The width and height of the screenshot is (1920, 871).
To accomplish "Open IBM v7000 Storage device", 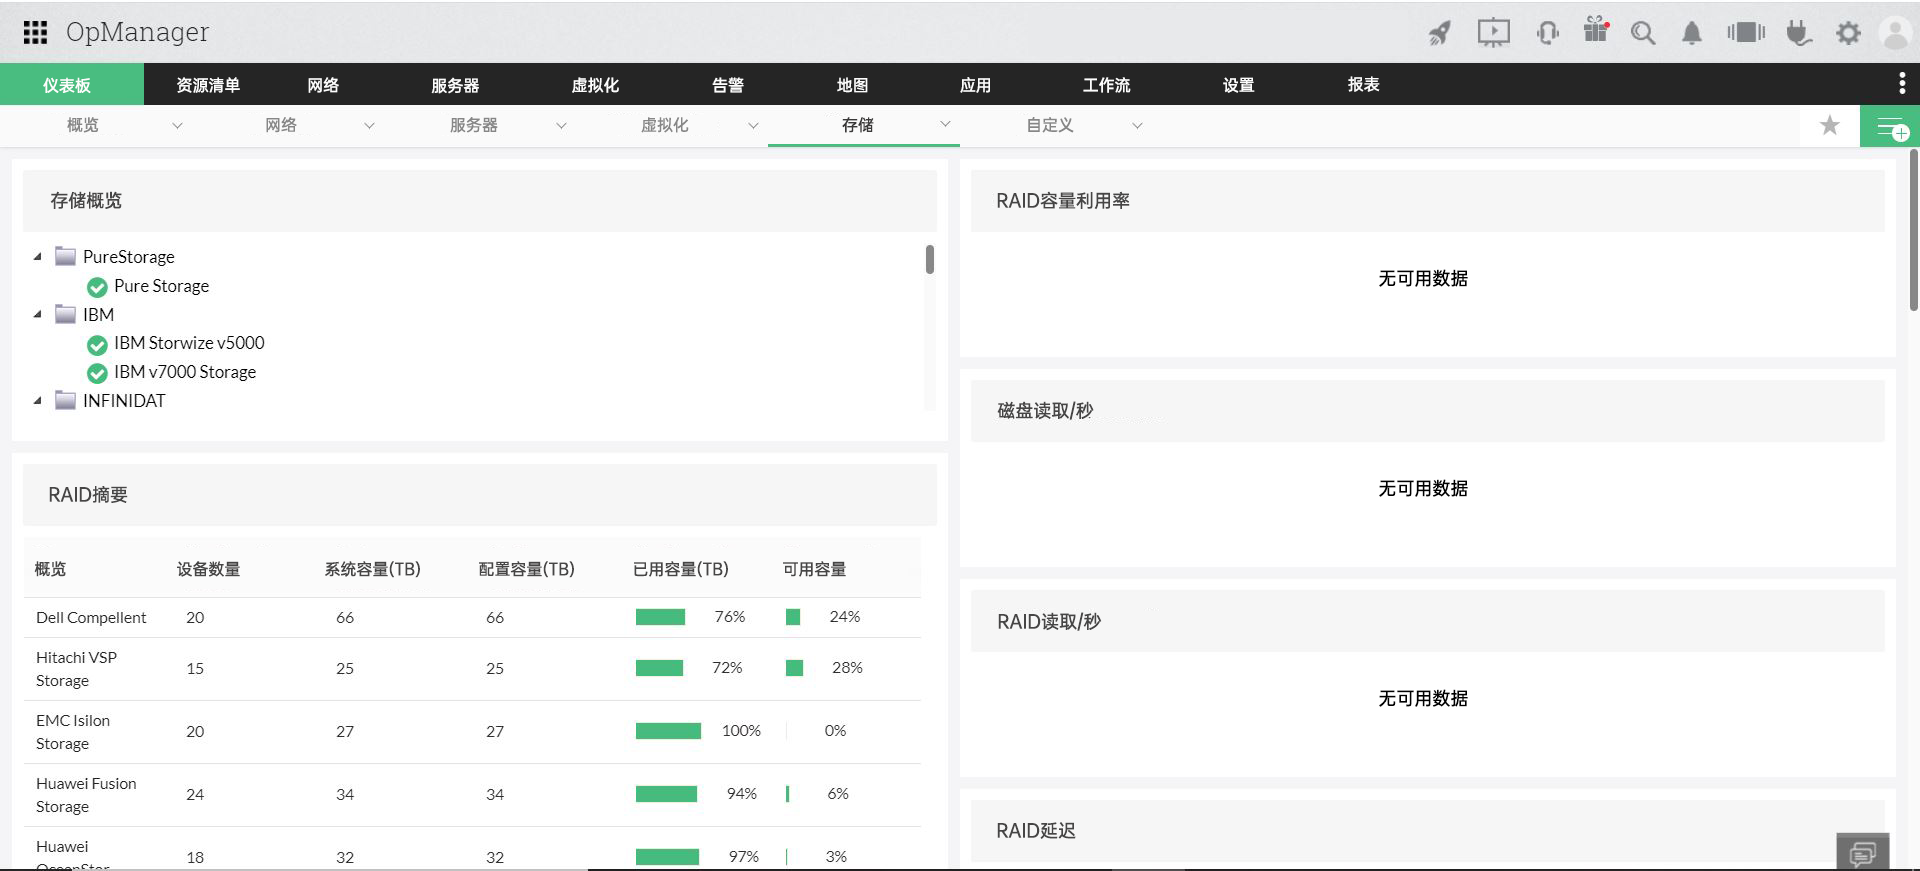I will pyautogui.click(x=185, y=372).
